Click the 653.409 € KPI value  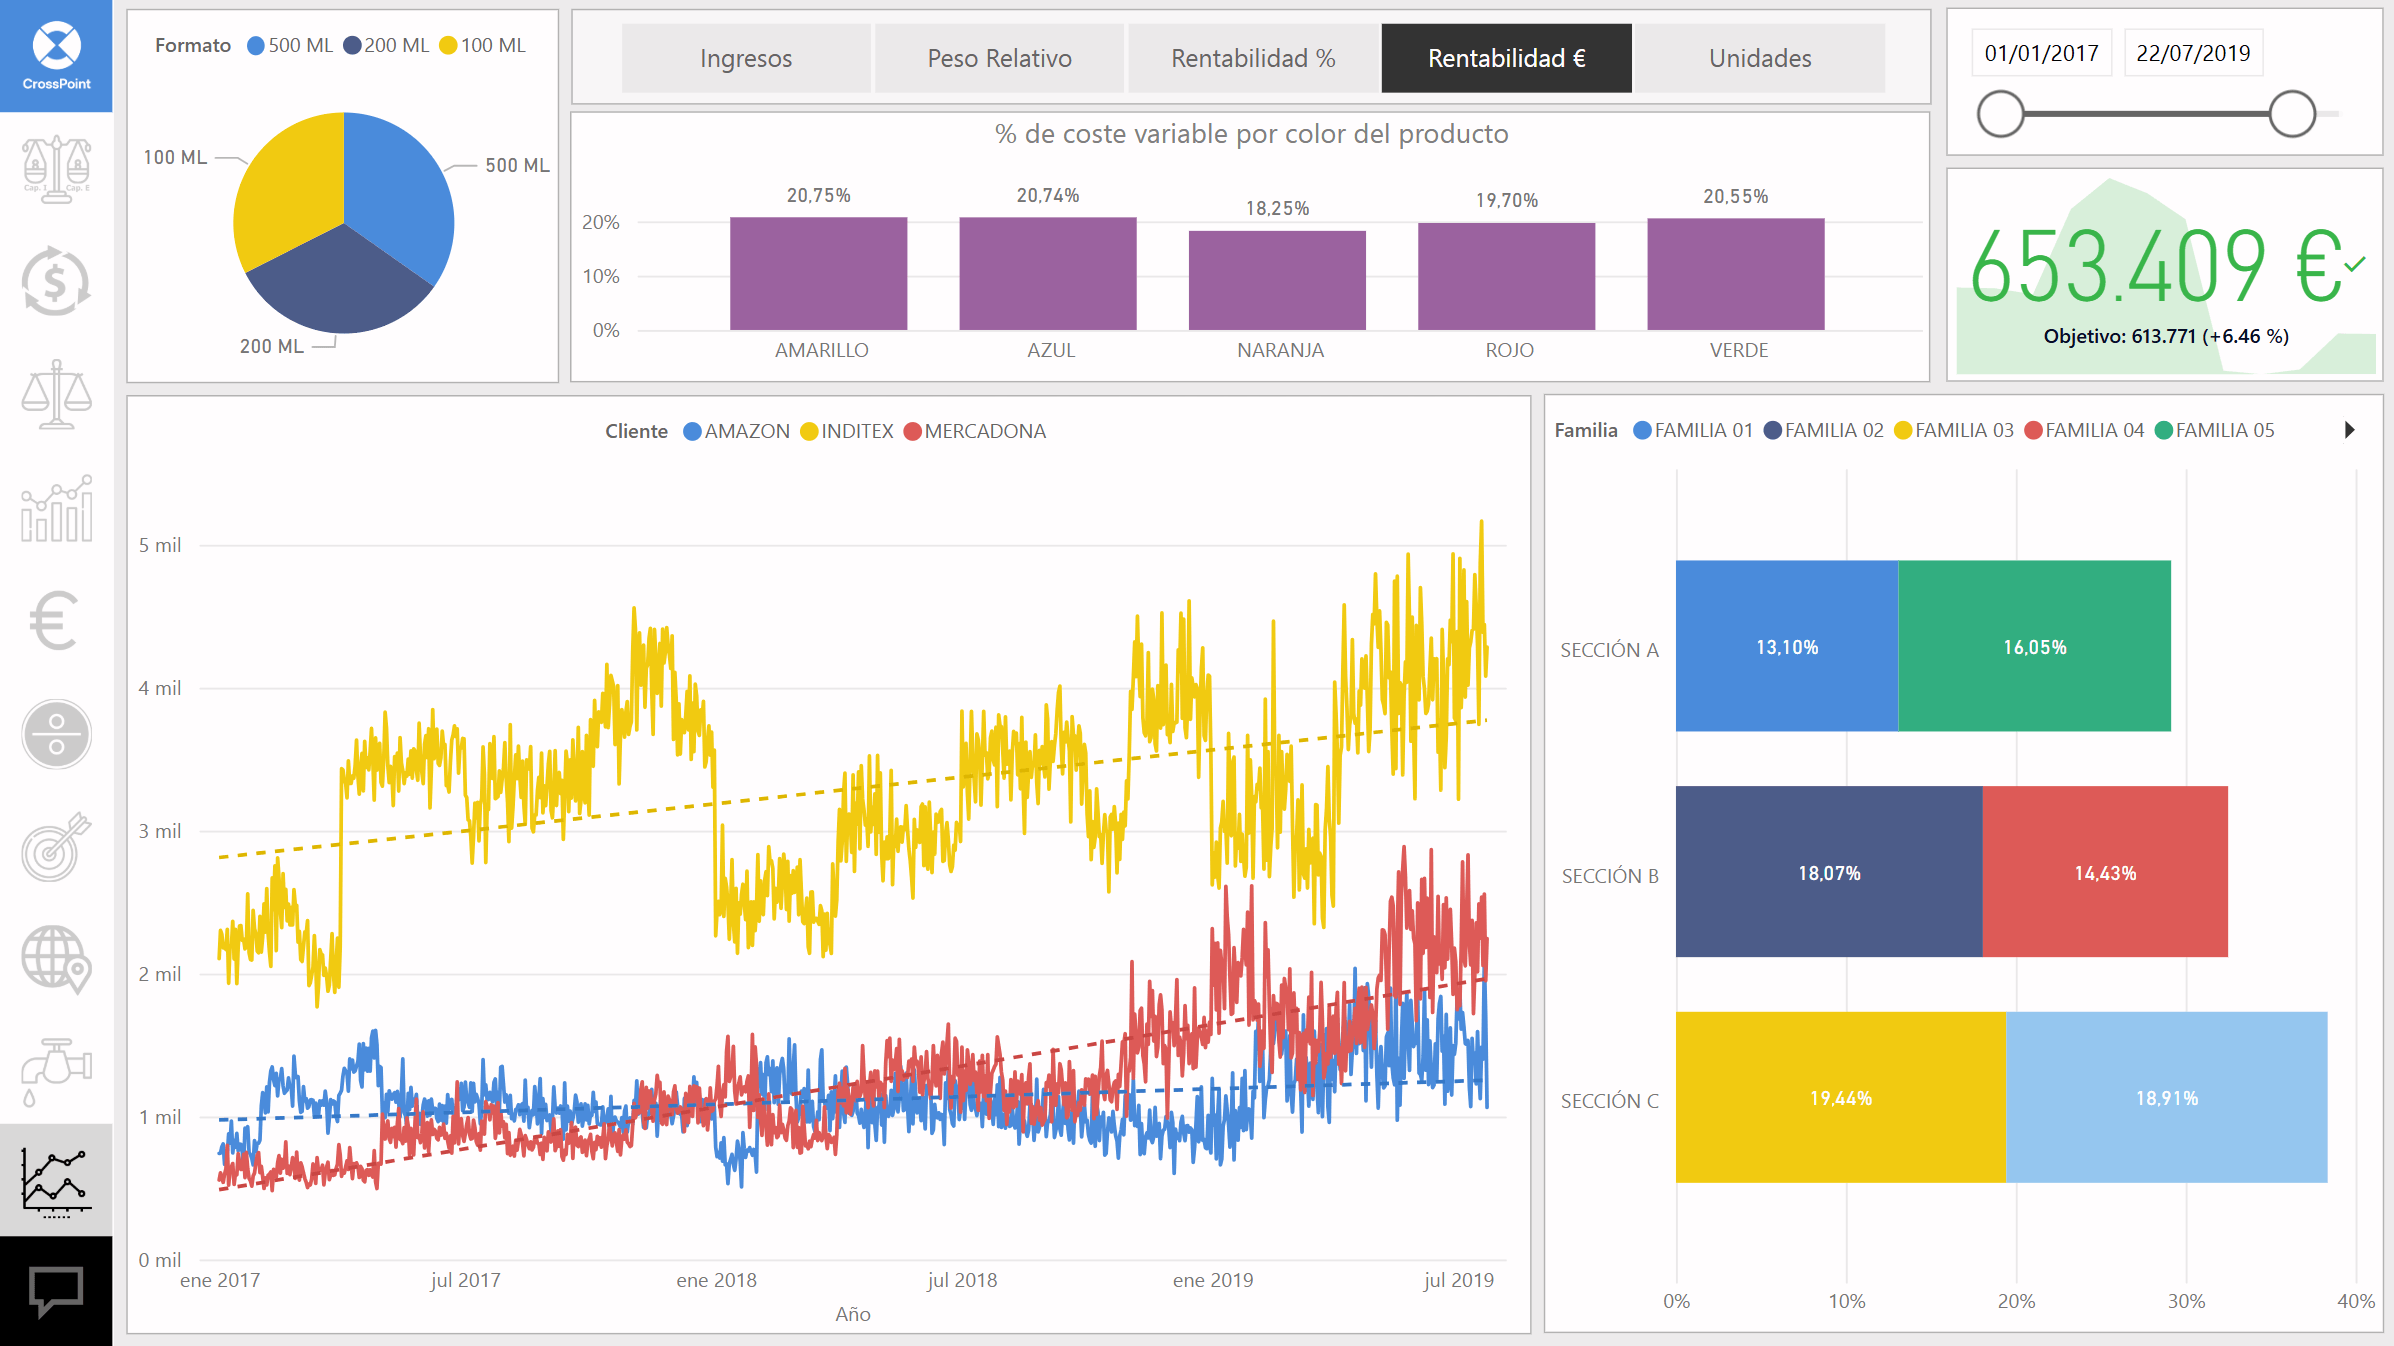[2156, 266]
